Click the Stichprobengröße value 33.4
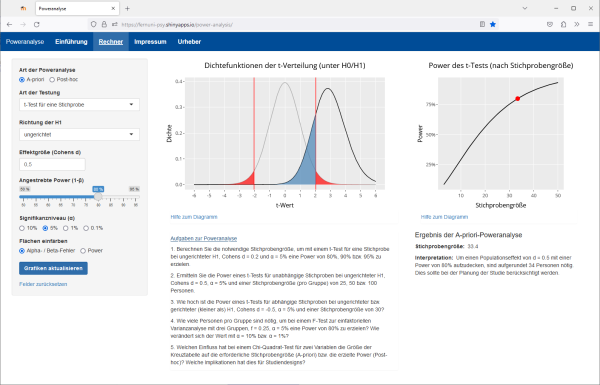Screen dimensions: 600x385 473,246
